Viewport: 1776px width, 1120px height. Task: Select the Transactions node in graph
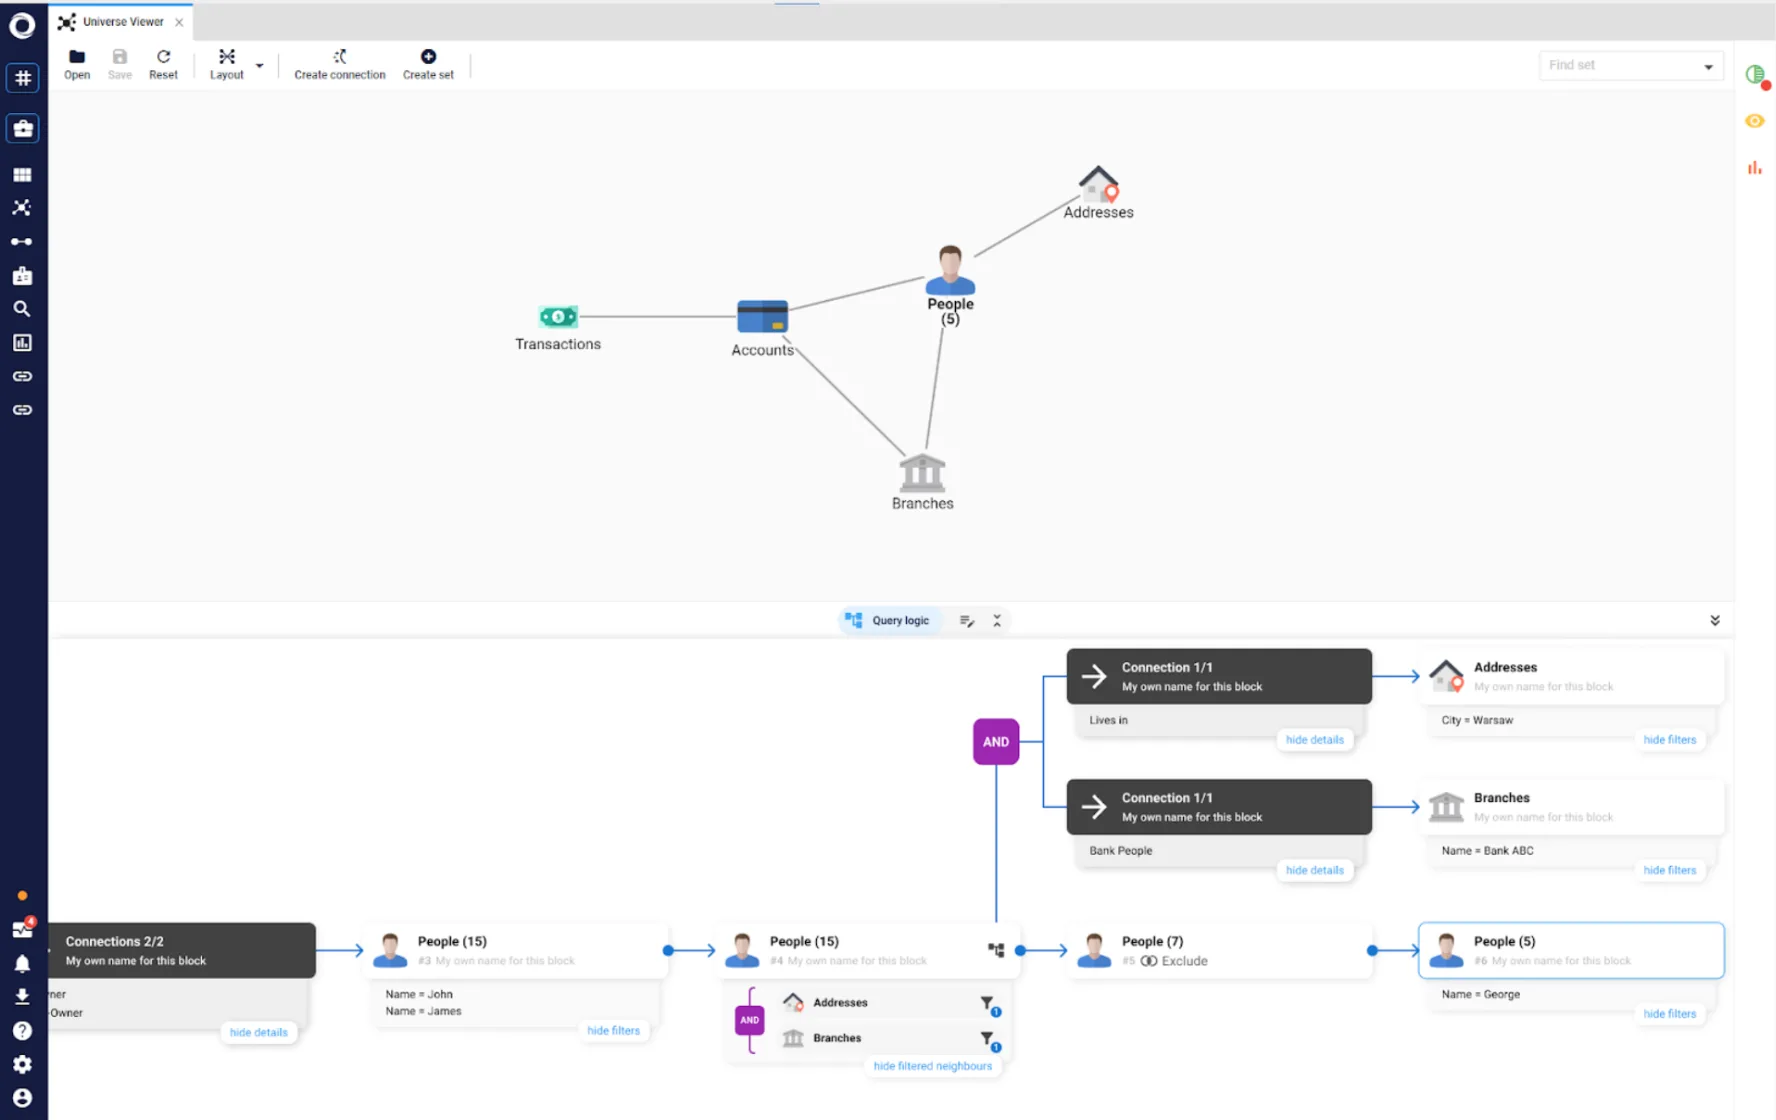pyautogui.click(x=557, y=317)
